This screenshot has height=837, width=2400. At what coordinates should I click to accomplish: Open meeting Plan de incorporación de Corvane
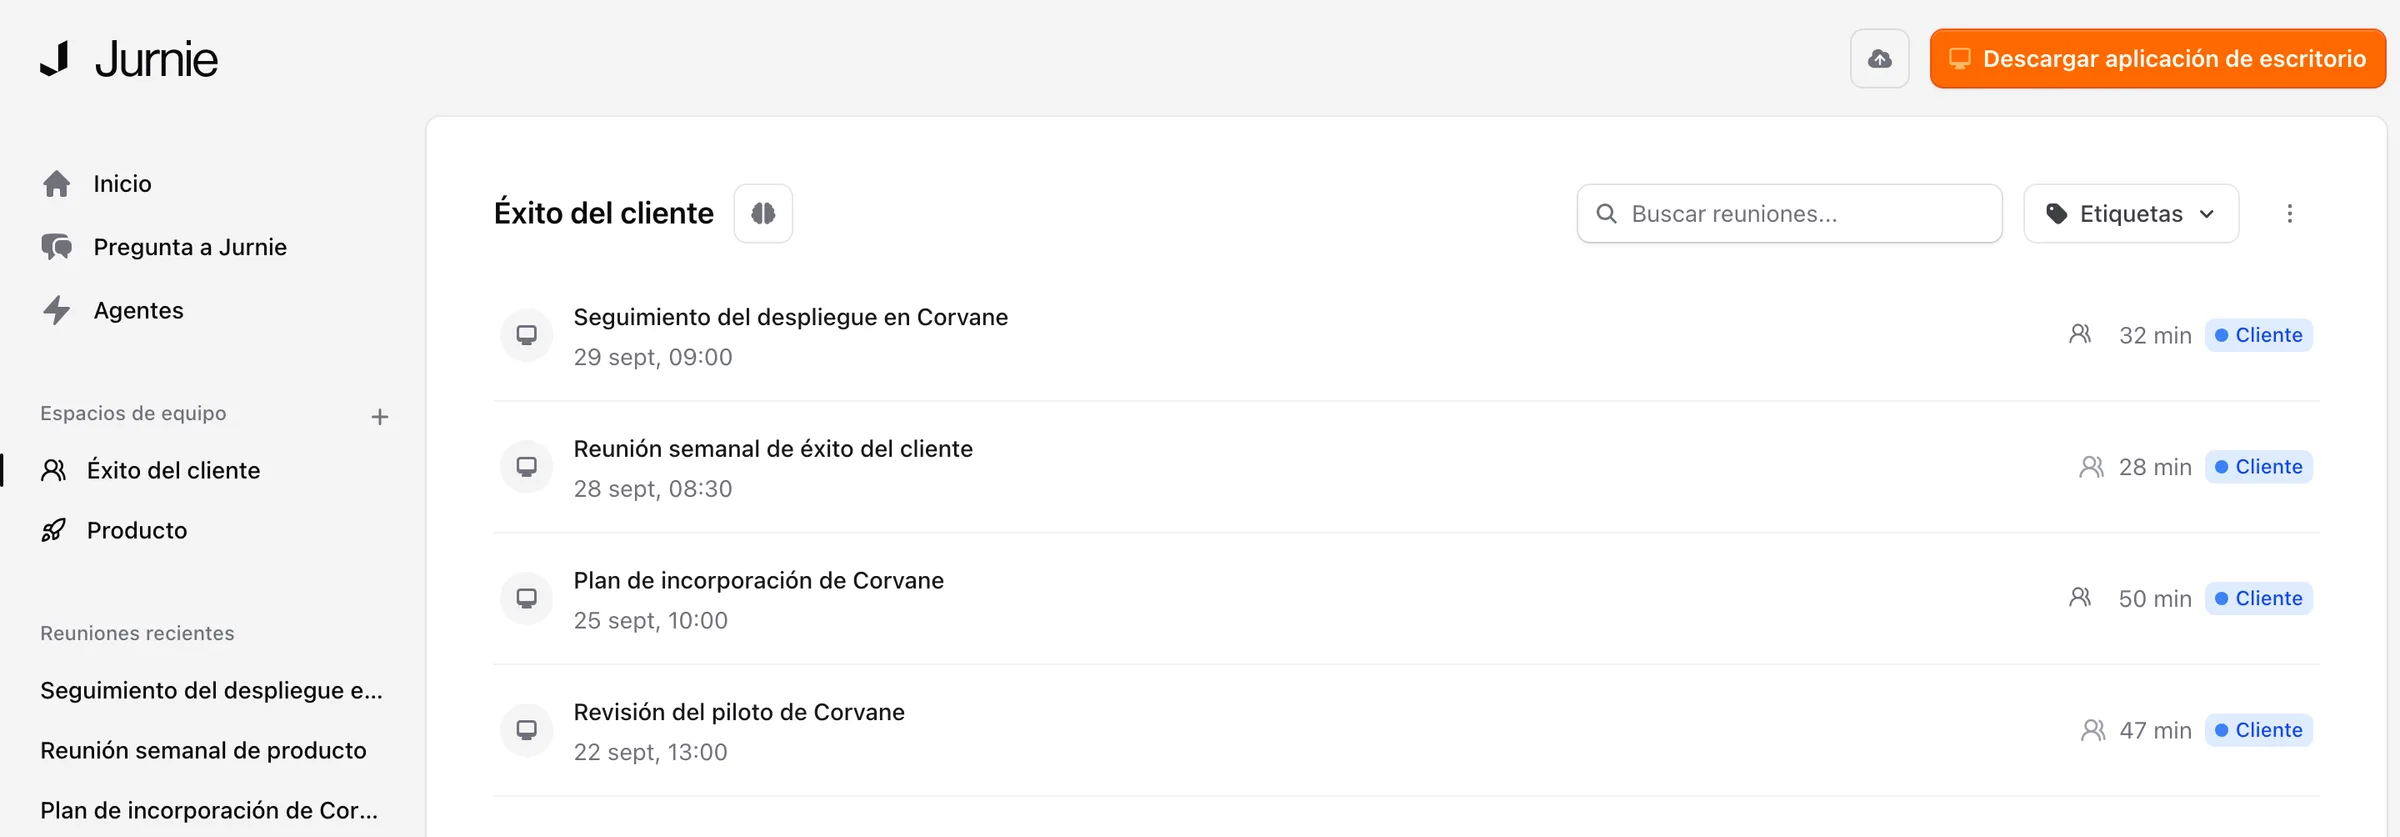click(x=758, y=581)
